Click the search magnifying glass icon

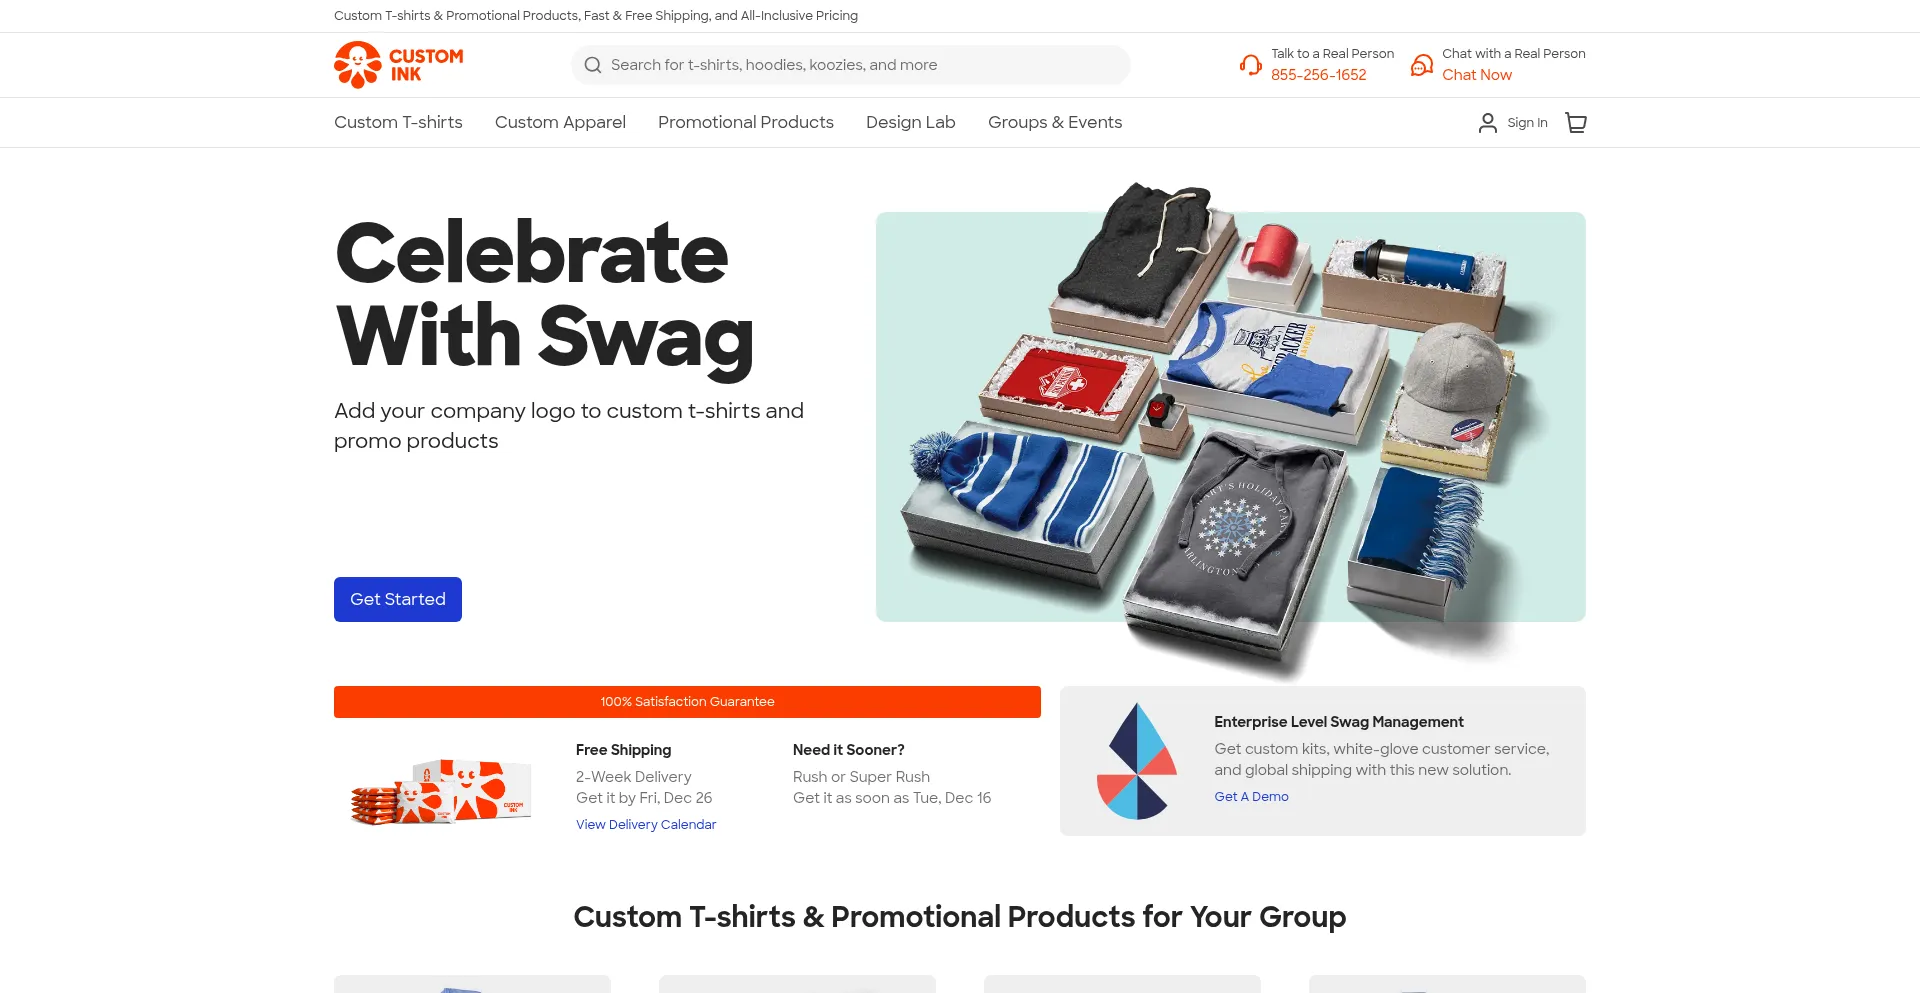[x=593, y=64]
